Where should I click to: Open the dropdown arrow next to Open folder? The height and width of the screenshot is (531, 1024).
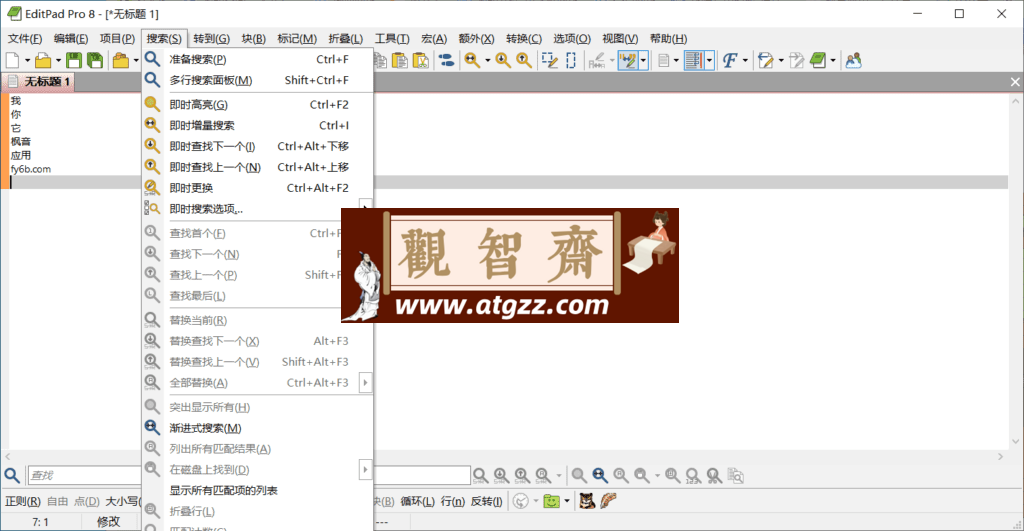(58, 61)
